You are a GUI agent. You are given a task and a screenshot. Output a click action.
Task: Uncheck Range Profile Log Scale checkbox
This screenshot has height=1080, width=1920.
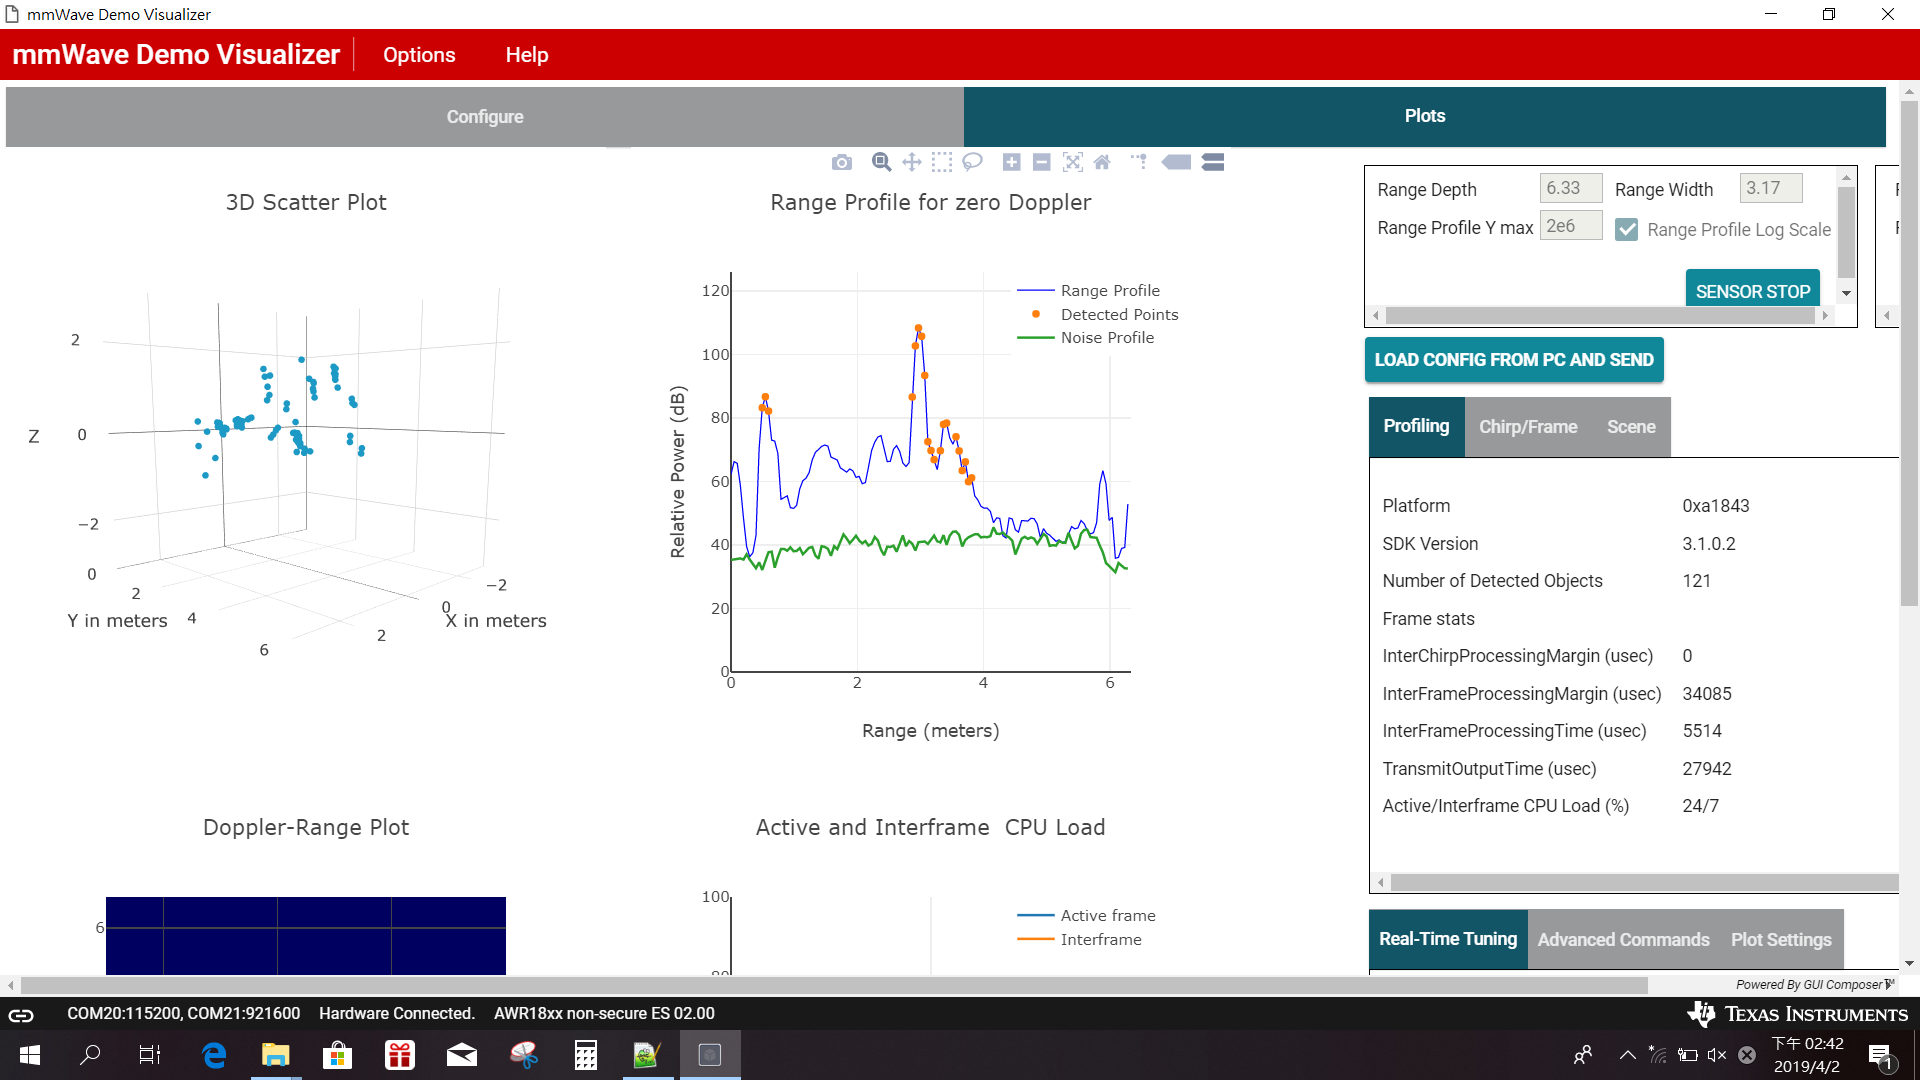point(1627,230)
